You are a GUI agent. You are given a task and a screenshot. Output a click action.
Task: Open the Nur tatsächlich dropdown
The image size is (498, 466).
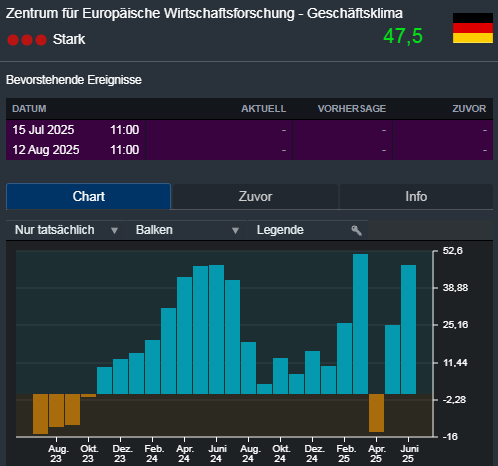click(66, 230)
